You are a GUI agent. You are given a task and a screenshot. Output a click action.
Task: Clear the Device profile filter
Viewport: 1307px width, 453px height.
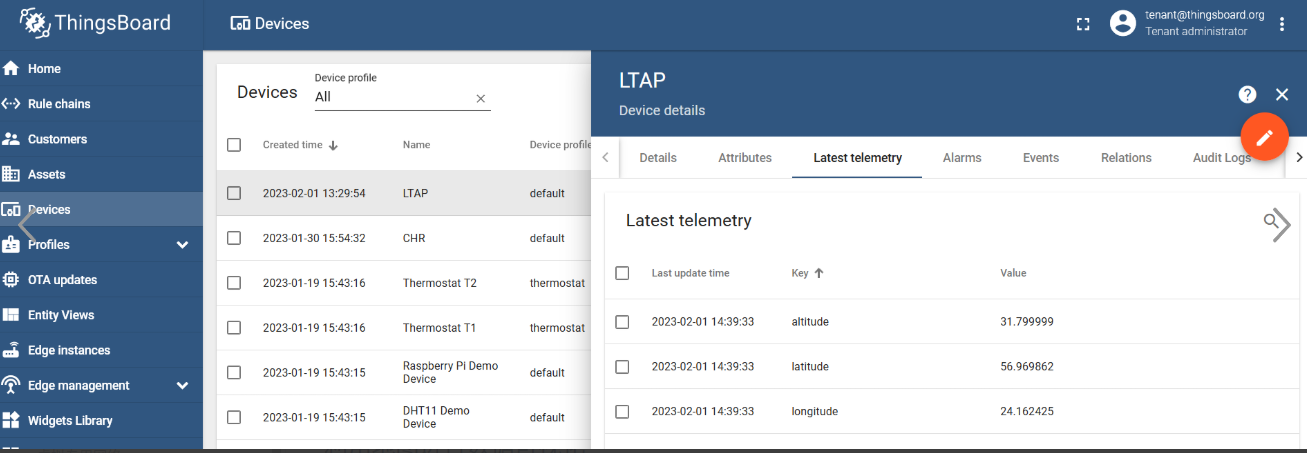pyautogui.click(x=480, y=98)
